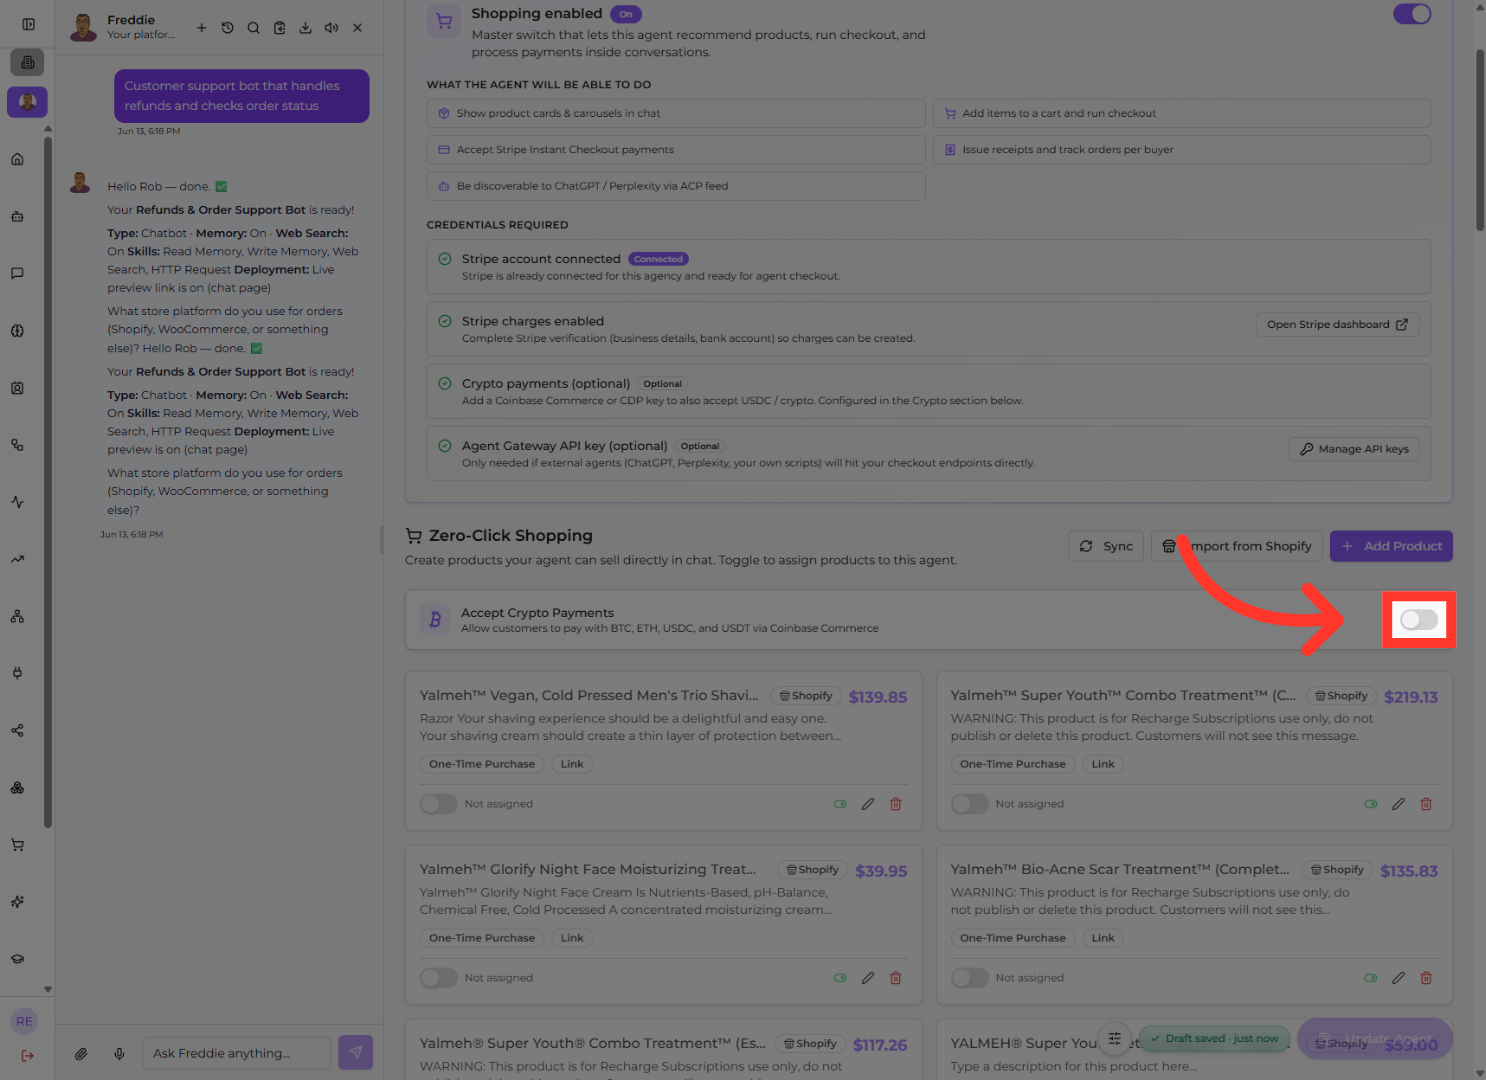Select the Freddie avatar tile in the sidebar

[x=27, y=102]
